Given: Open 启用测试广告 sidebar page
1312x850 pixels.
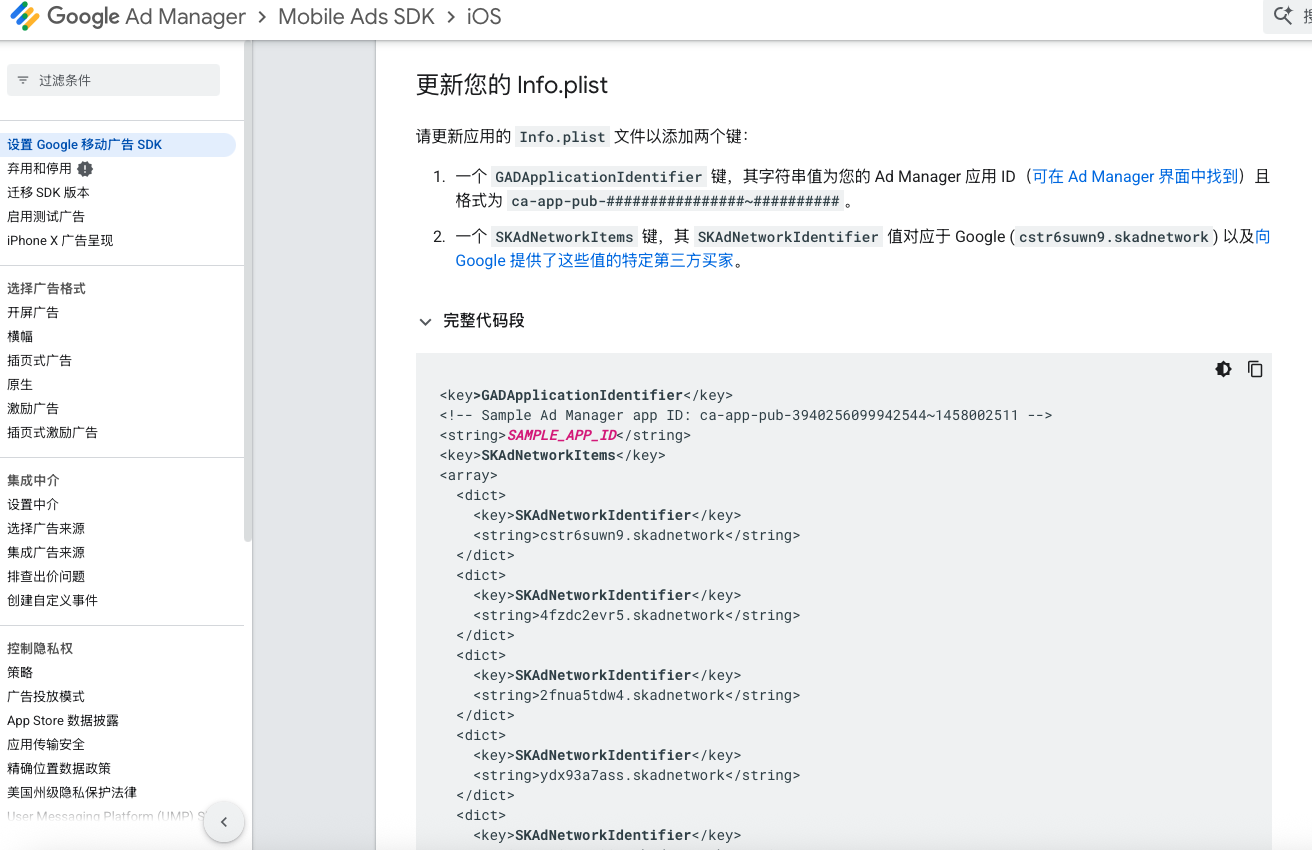Looking at the screenshot, I should [46, 217].
